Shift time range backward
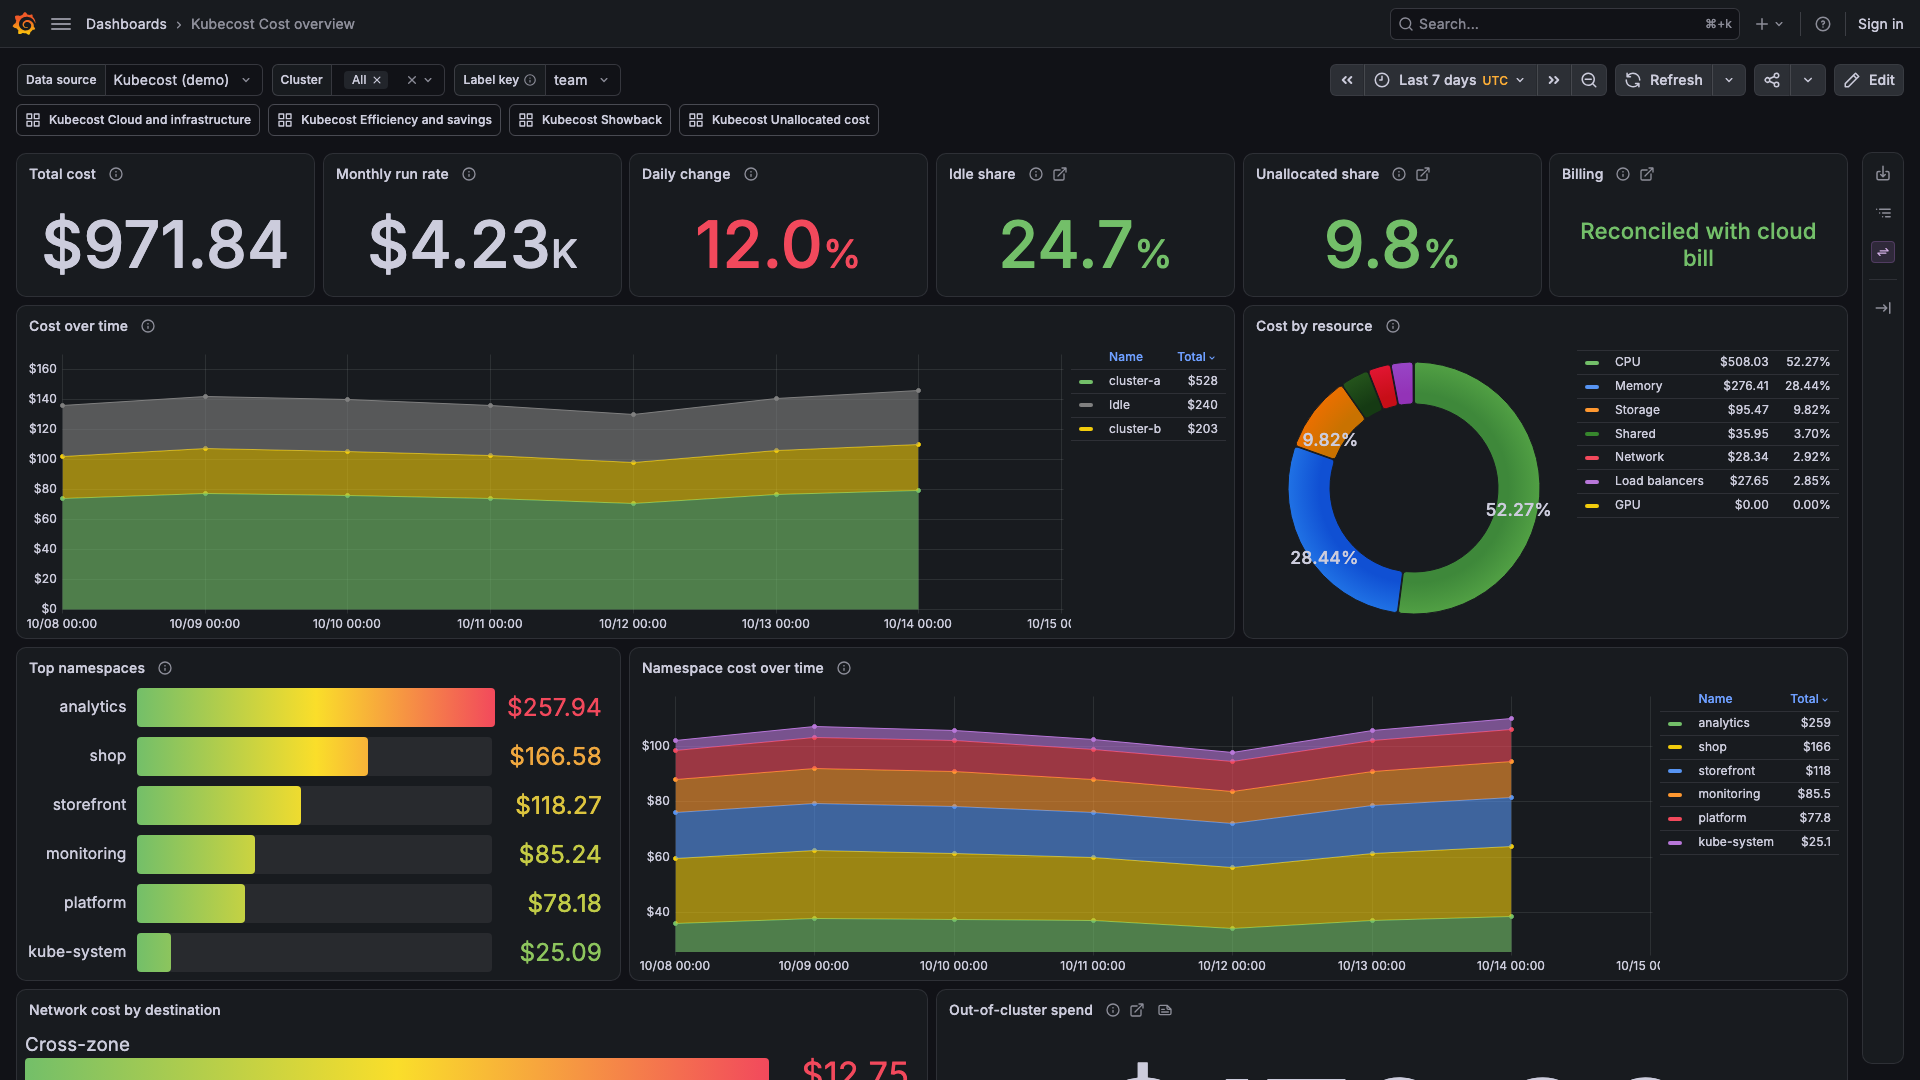 1347,80
